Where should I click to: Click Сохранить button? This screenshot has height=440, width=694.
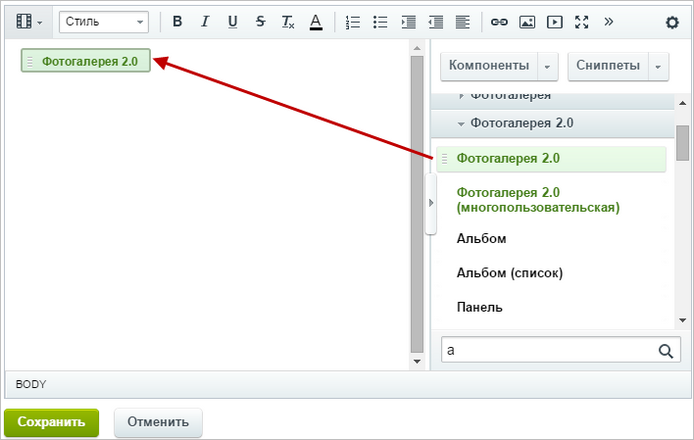tap(51, 422)
